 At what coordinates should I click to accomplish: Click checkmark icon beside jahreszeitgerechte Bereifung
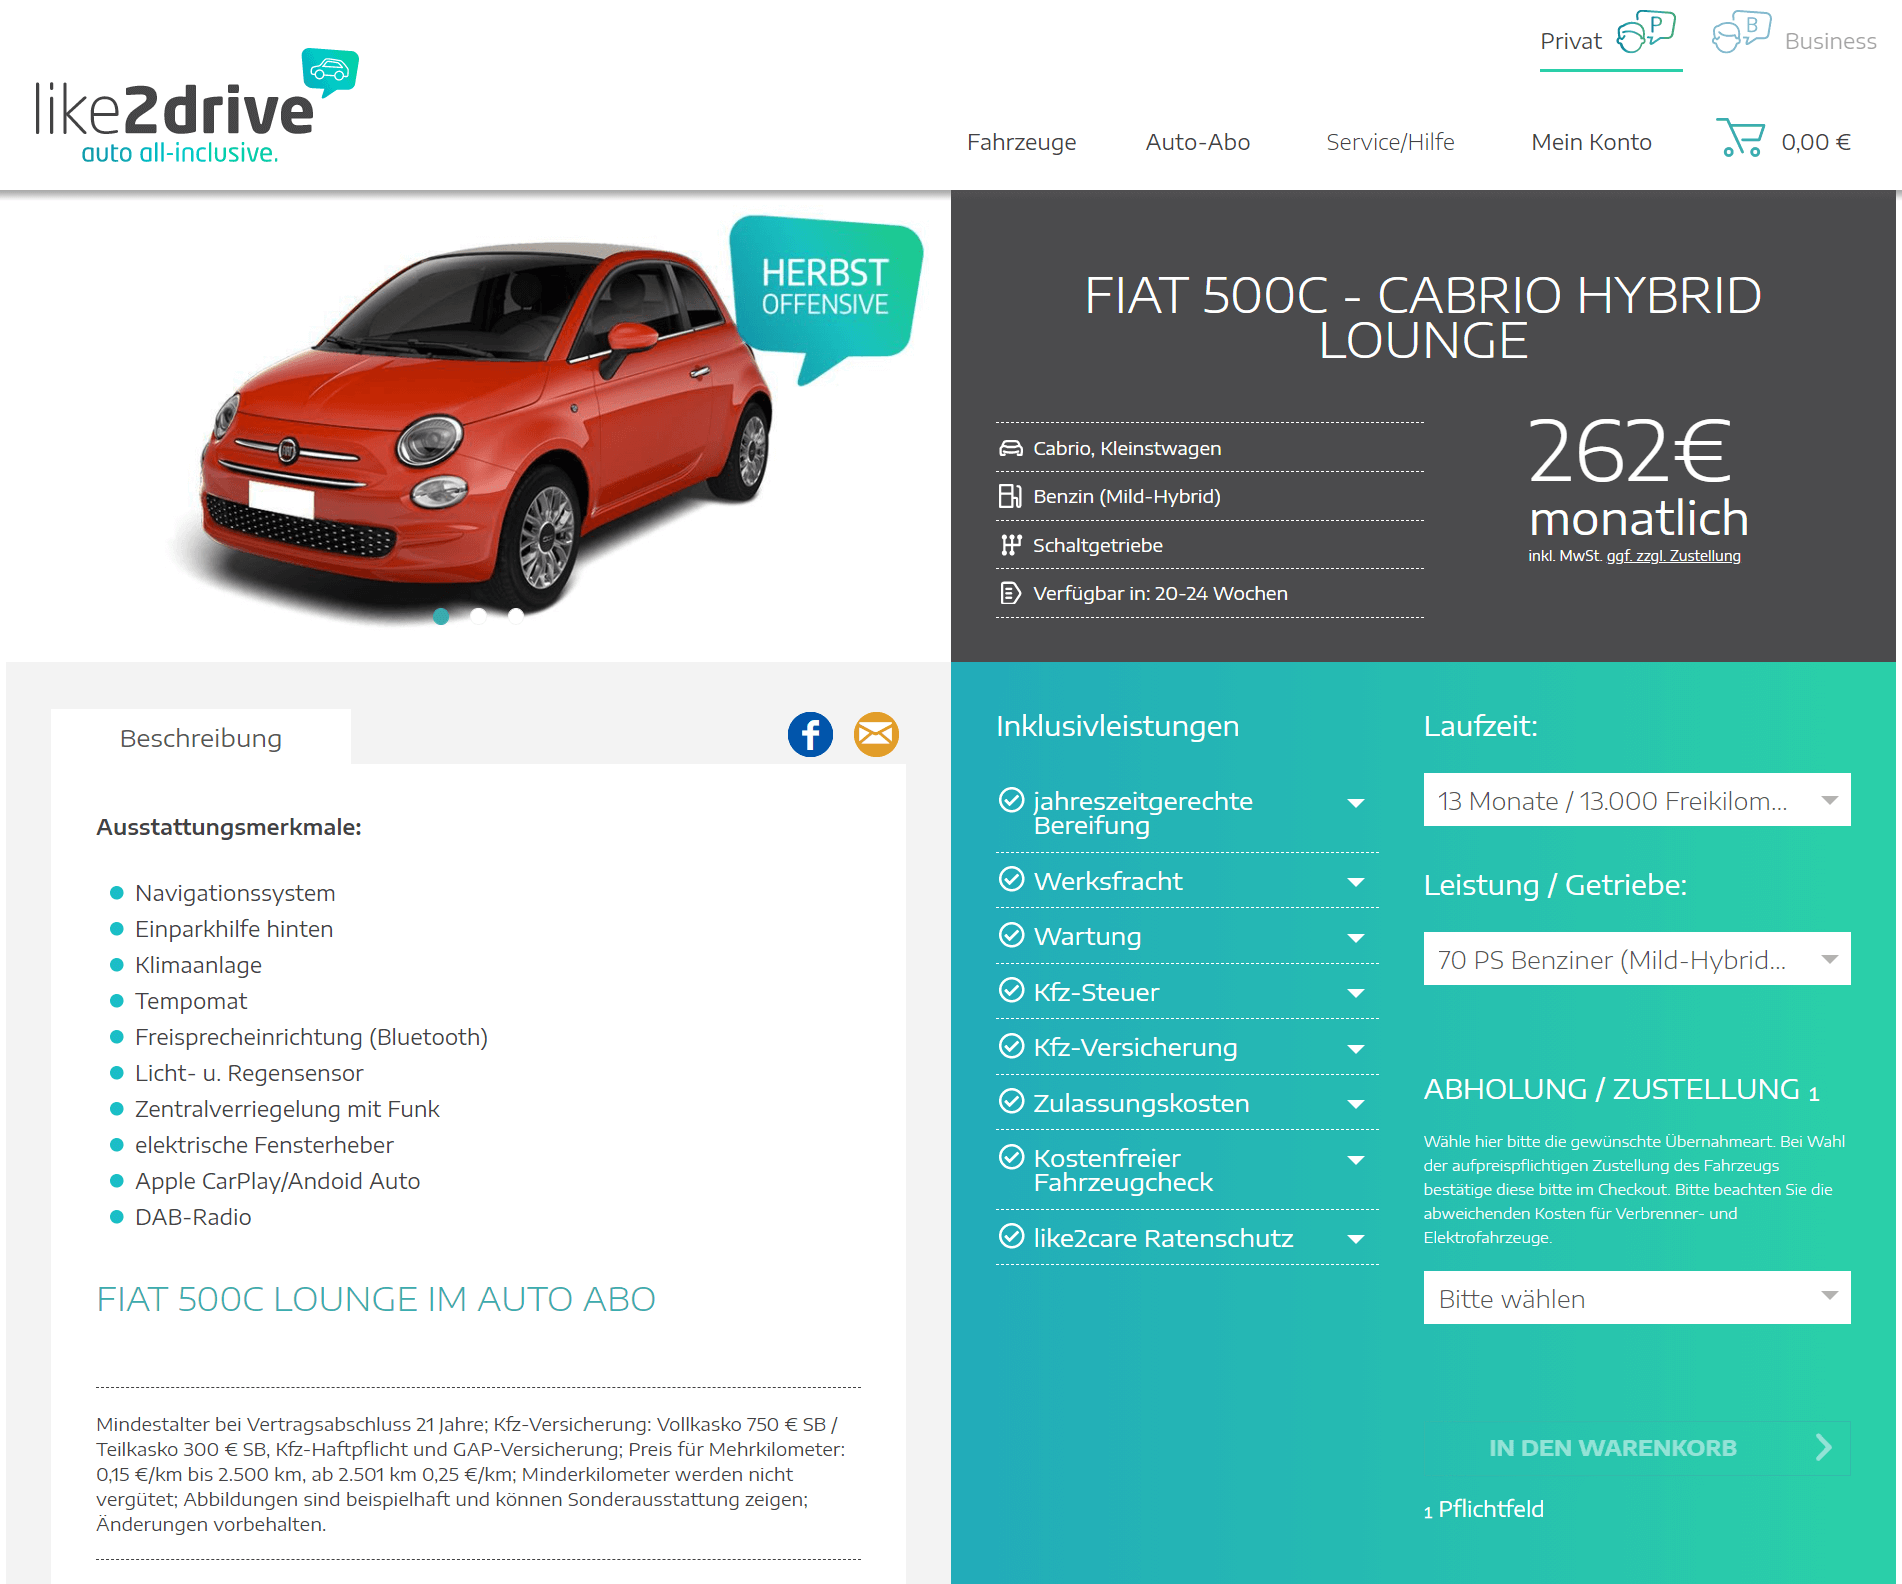pos(1012,800)
